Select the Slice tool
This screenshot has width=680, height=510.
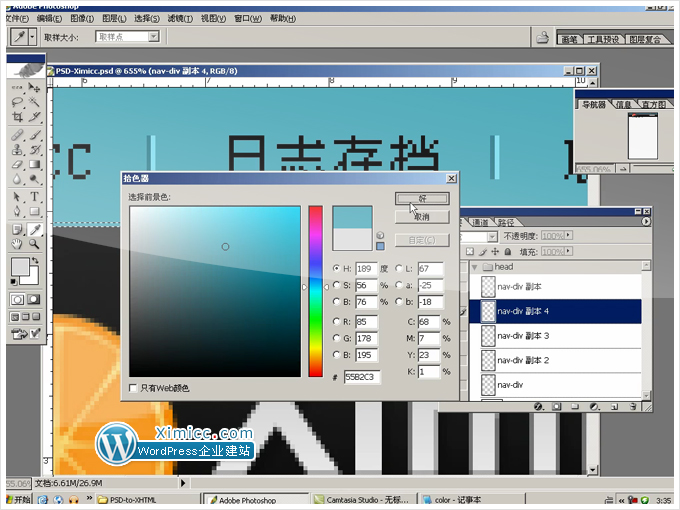point(34,117)
